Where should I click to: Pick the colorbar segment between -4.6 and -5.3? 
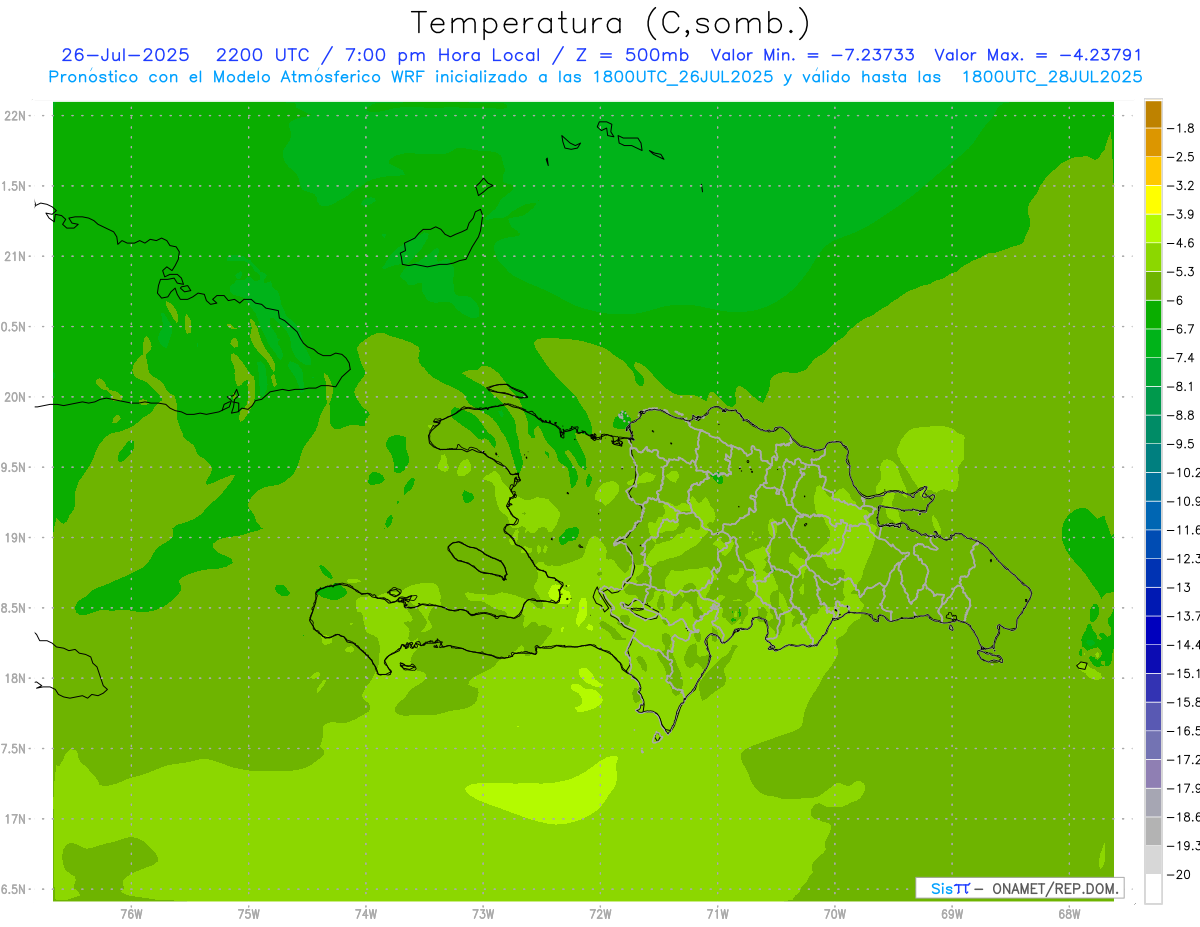tap(1153, 257)
